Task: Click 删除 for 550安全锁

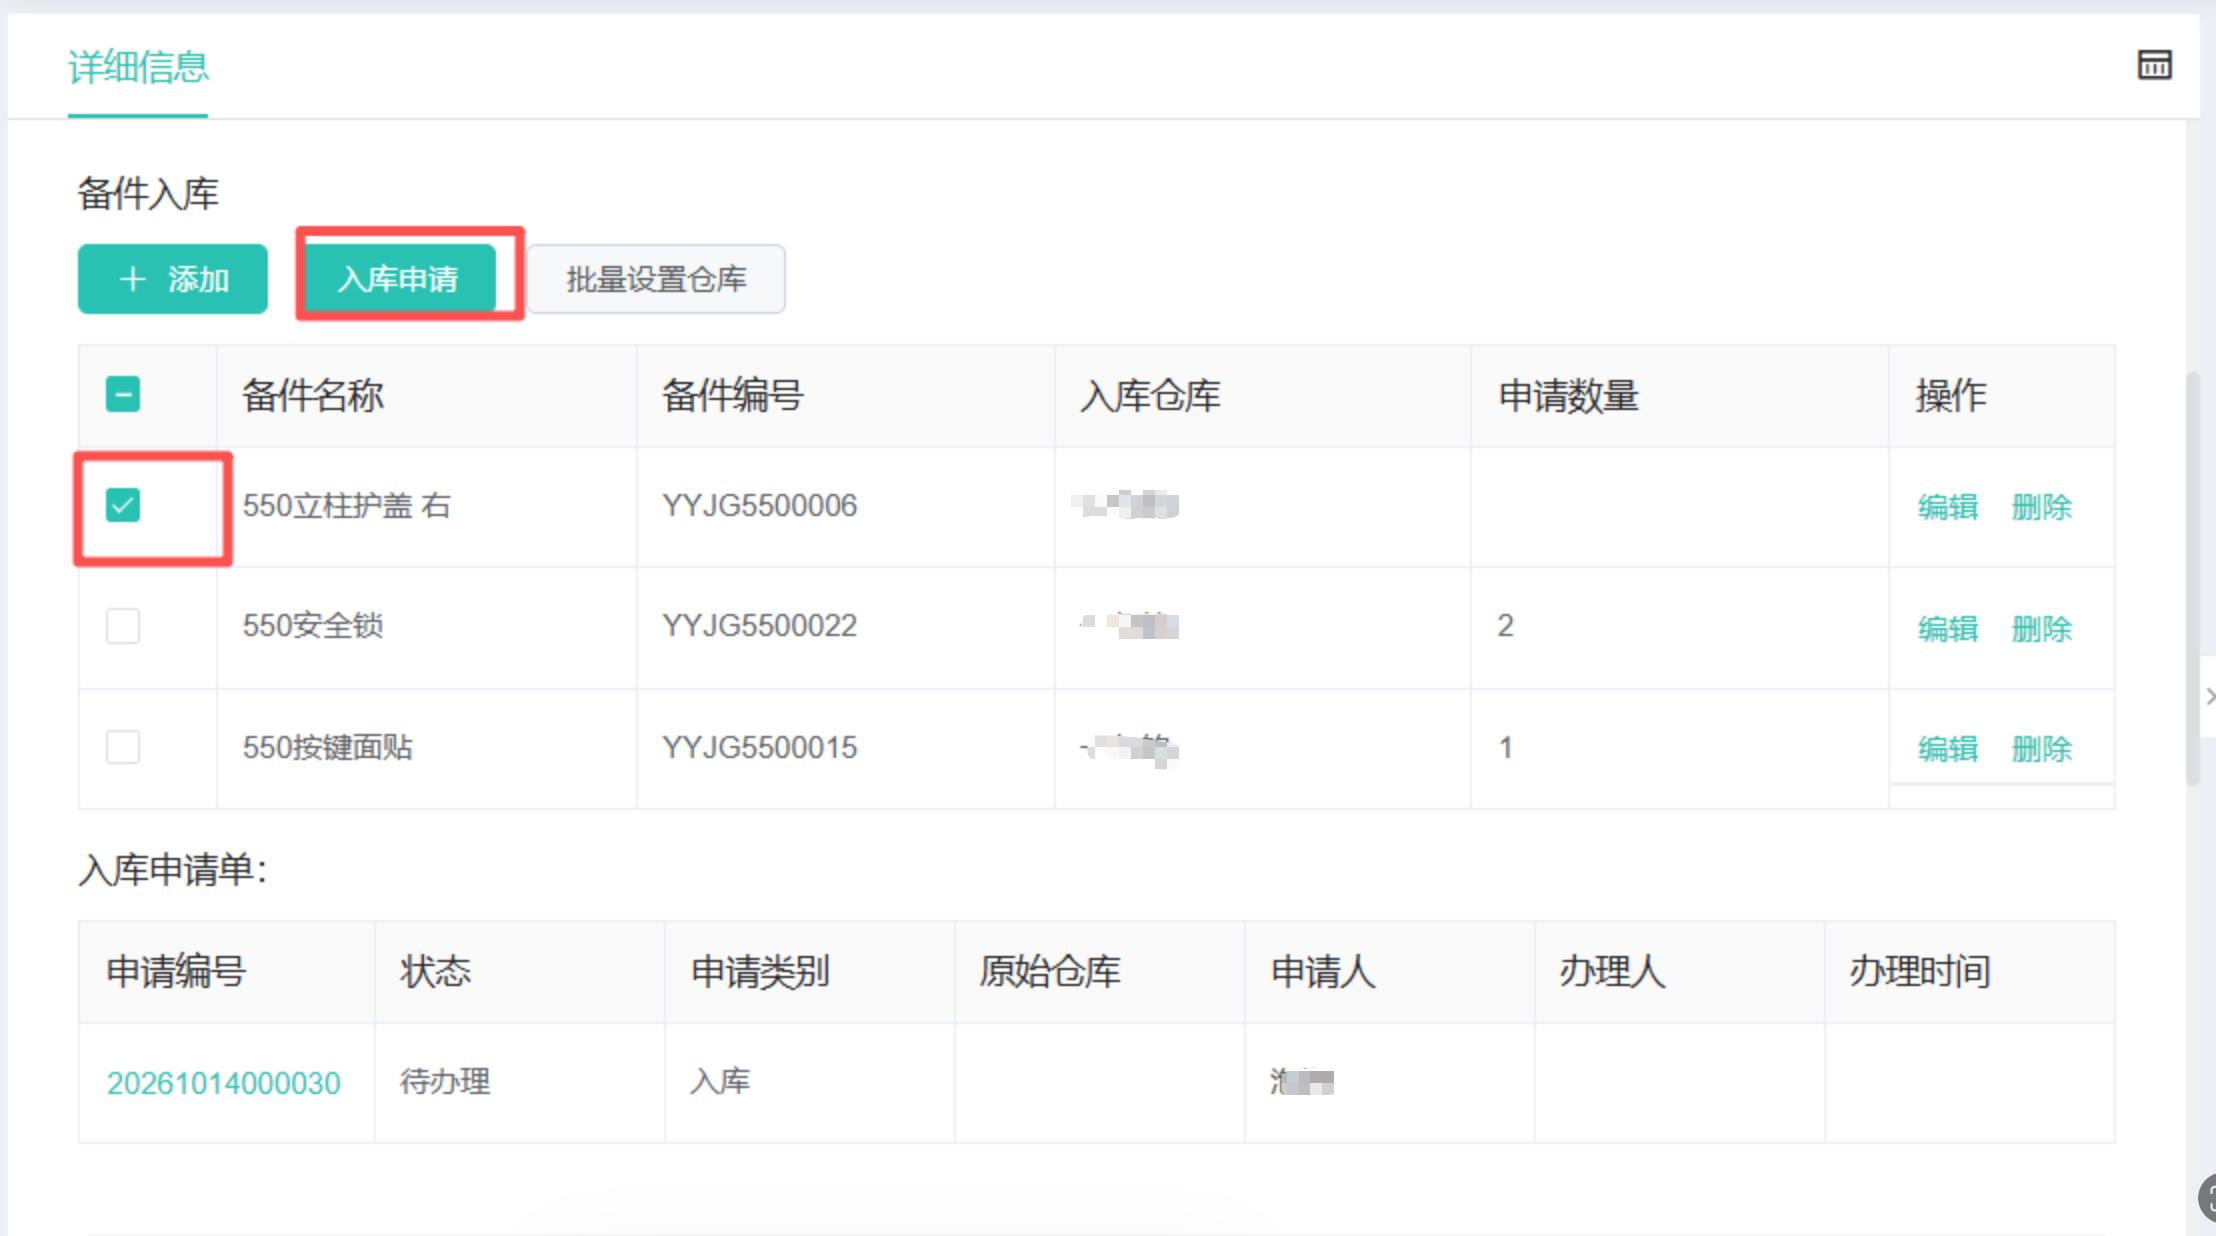Action: click(x=2041, y=629)
